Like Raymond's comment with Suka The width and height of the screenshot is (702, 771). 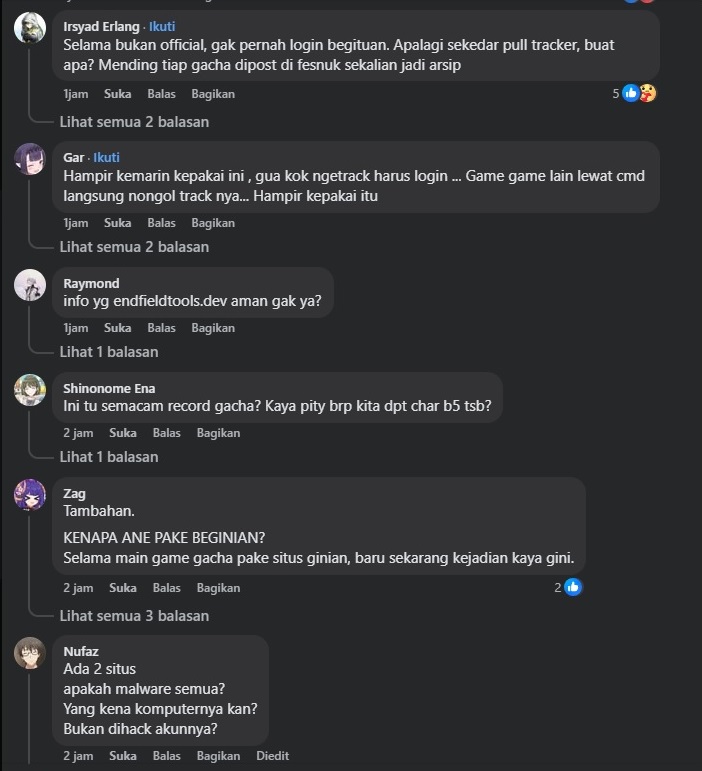pos(117,328)
